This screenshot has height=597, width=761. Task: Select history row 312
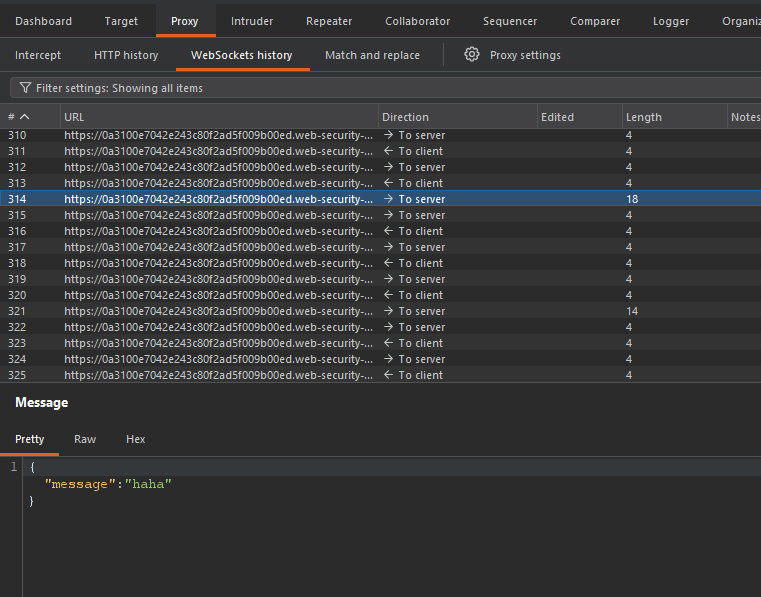[380, 167]
